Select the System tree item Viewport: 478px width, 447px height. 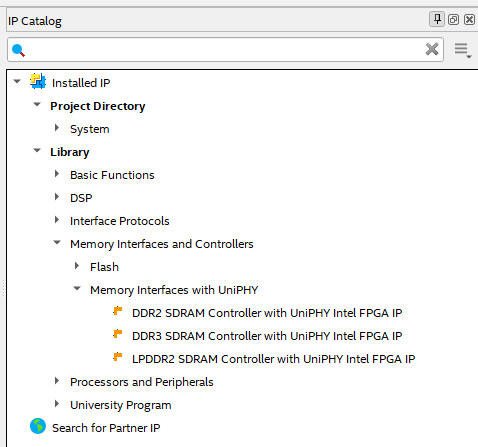point(90,129)
